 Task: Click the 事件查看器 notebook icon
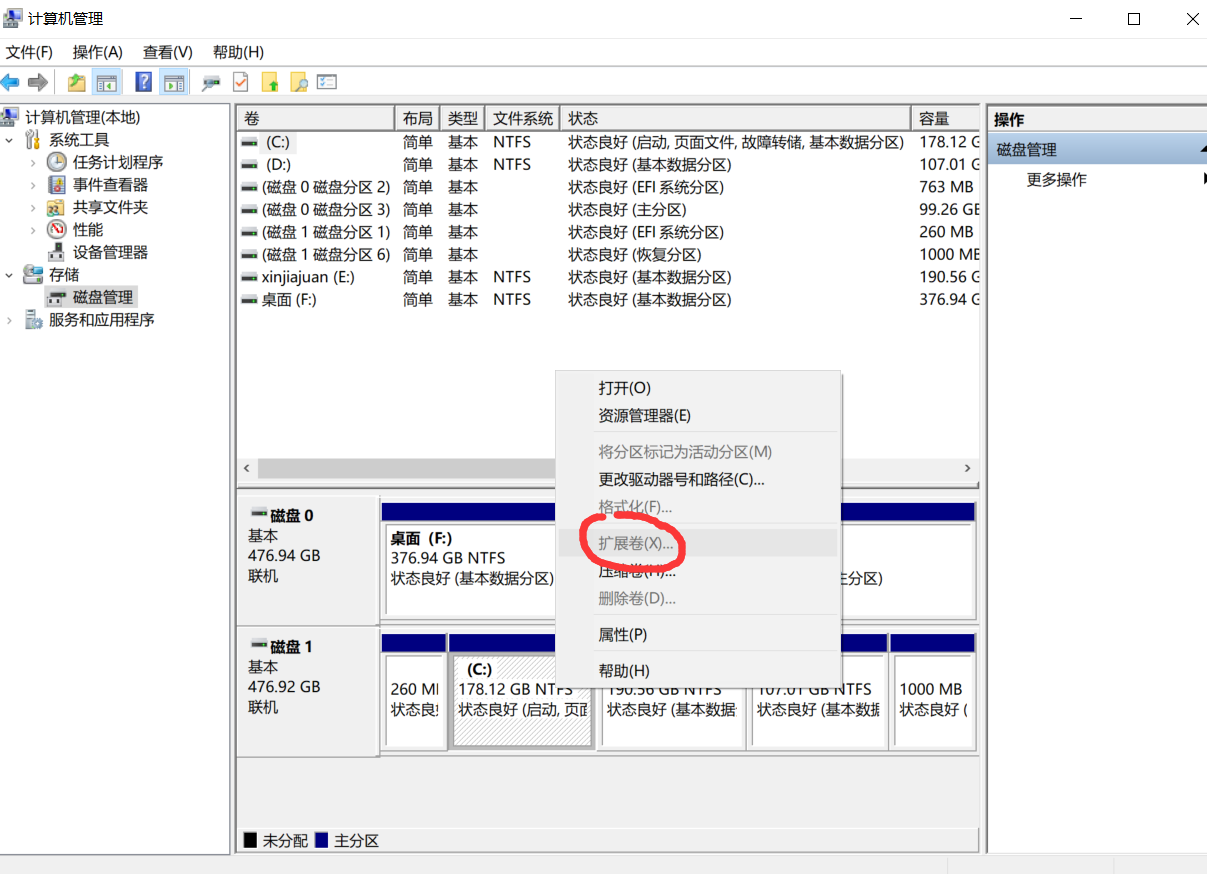(57, 185)
